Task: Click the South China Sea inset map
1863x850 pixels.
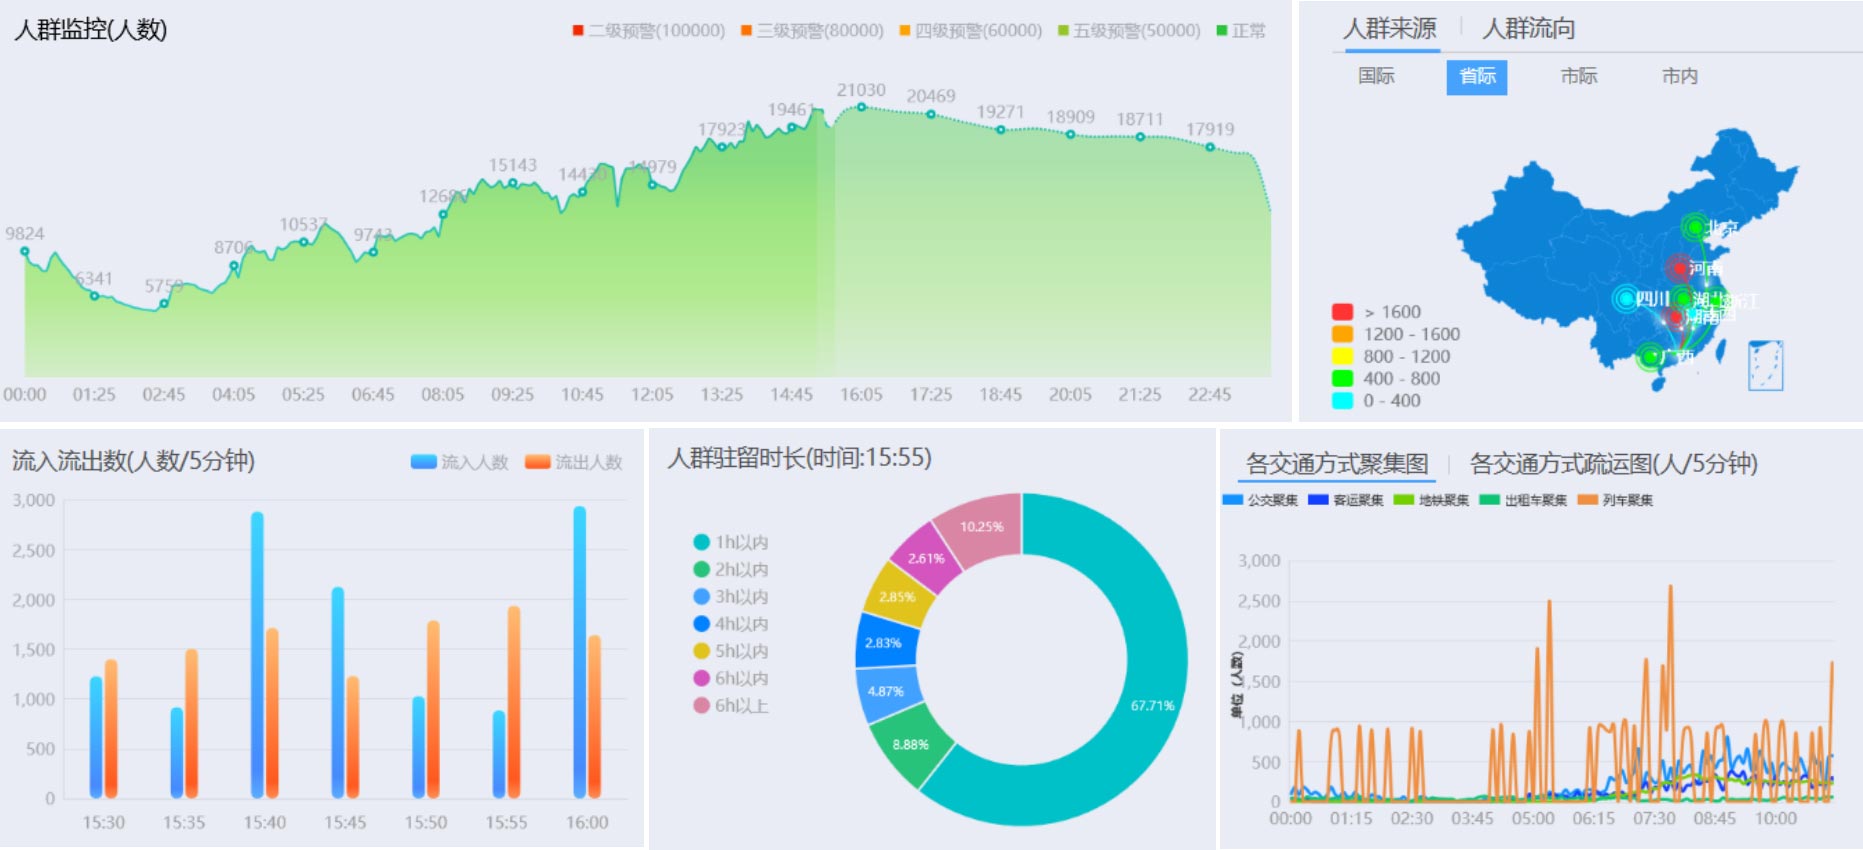Action: [1765, 365]
